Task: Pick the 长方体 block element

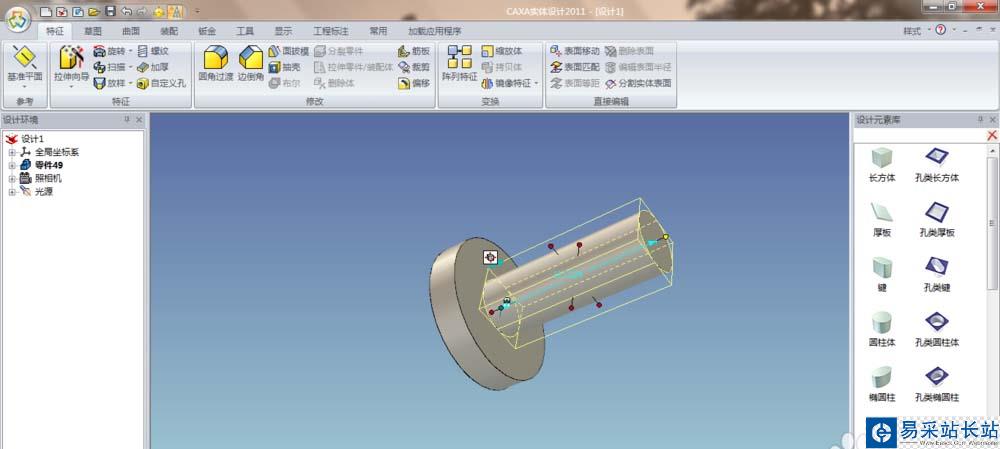Action: [882, 165]
